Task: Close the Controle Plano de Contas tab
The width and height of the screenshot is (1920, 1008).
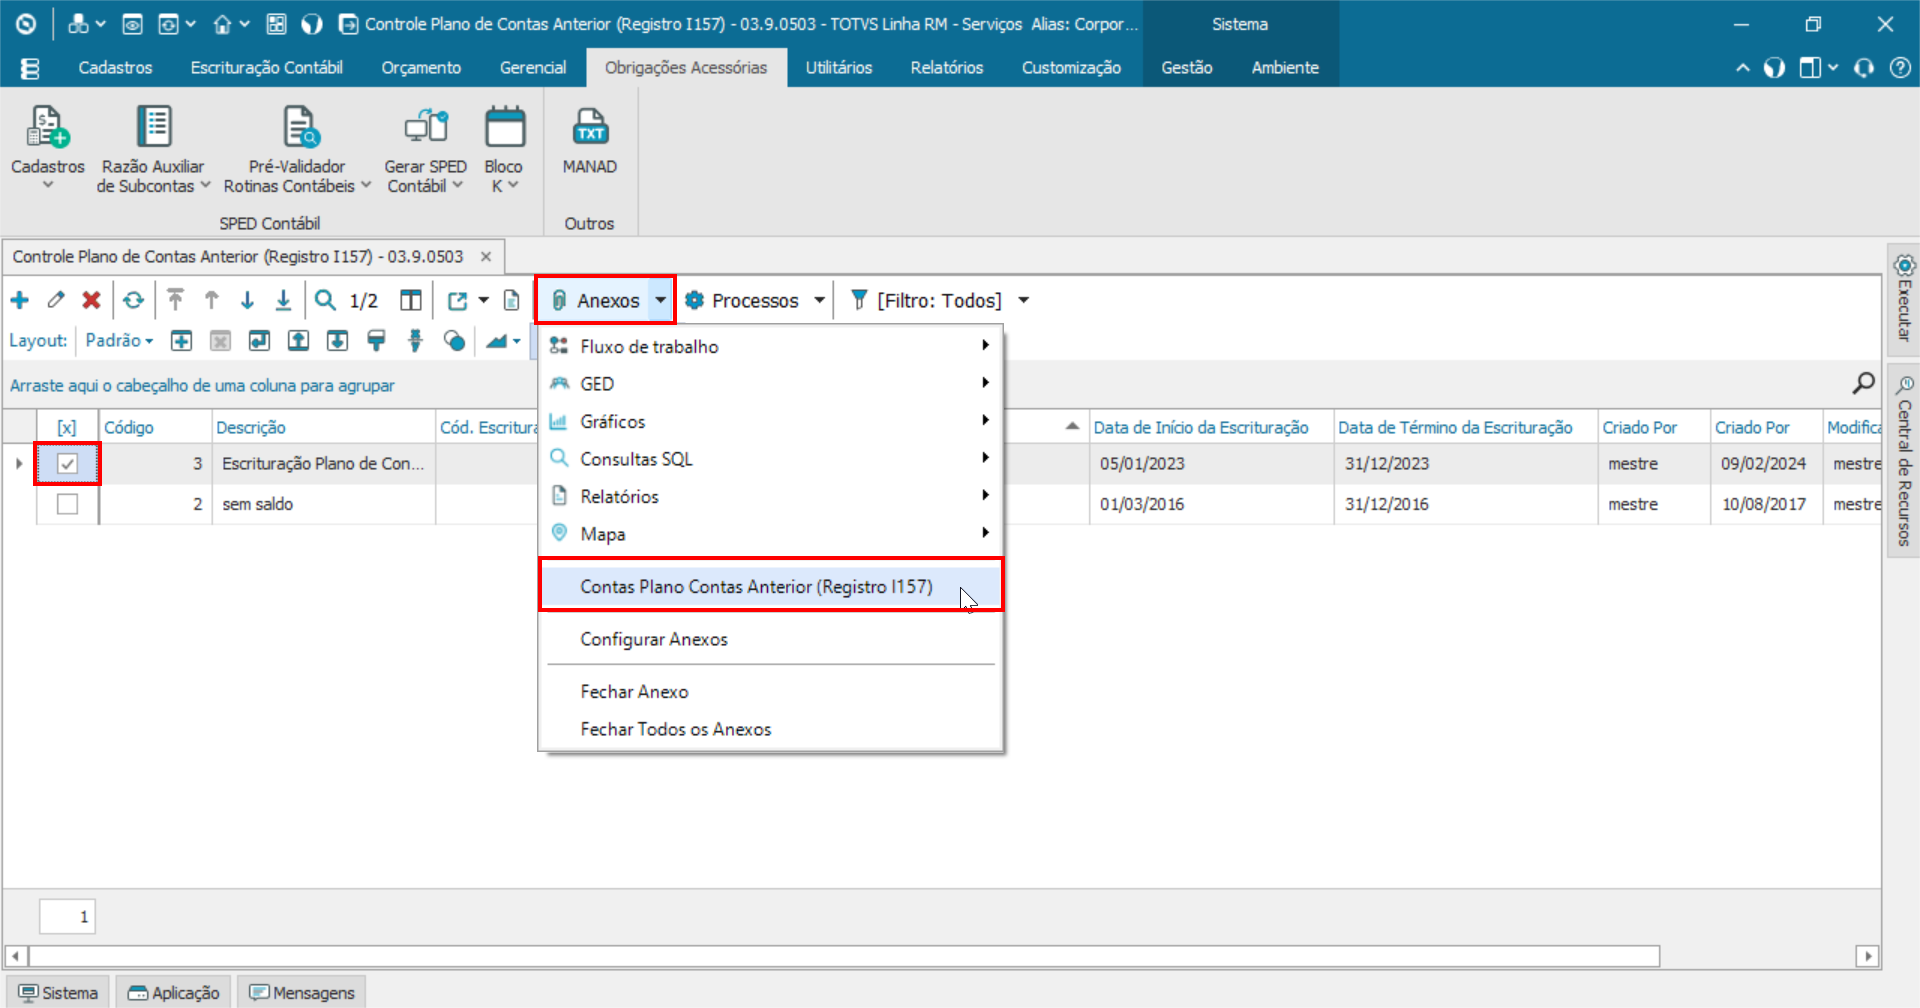Action: pyautogui.click(x=486, y=257)
